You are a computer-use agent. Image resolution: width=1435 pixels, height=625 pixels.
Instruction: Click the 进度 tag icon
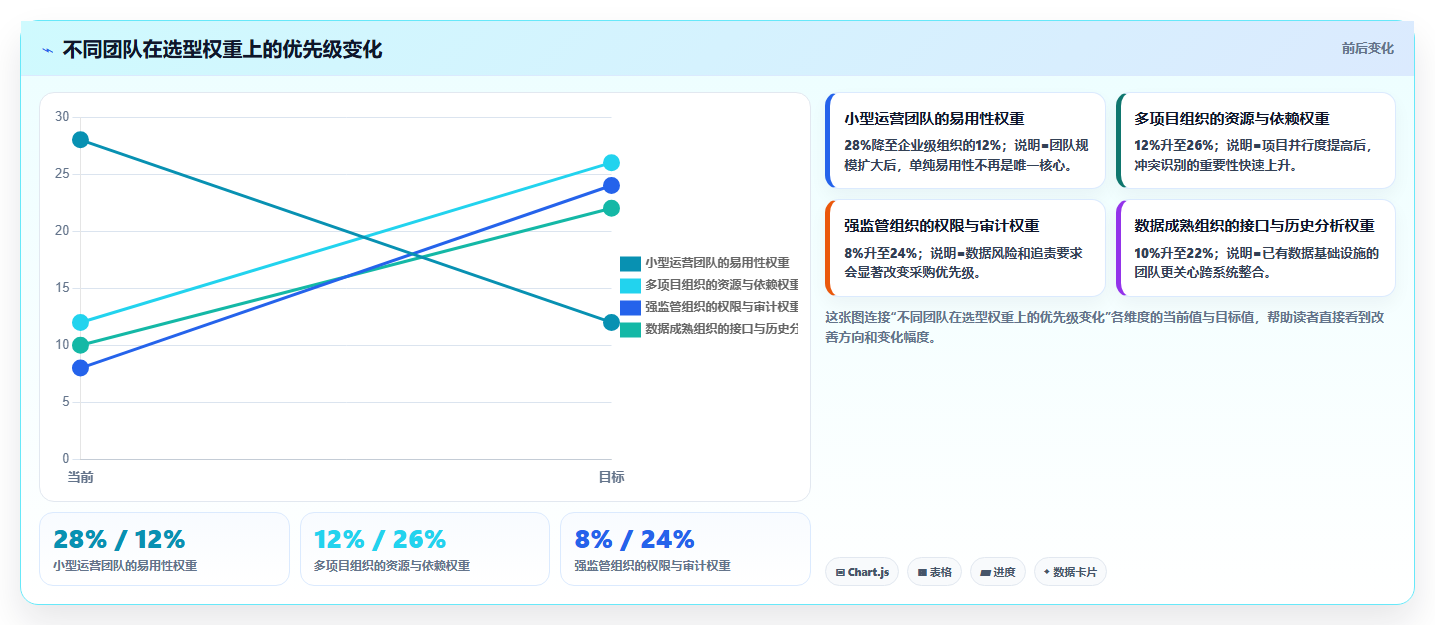pyautogui.click(x=985, y=573)
